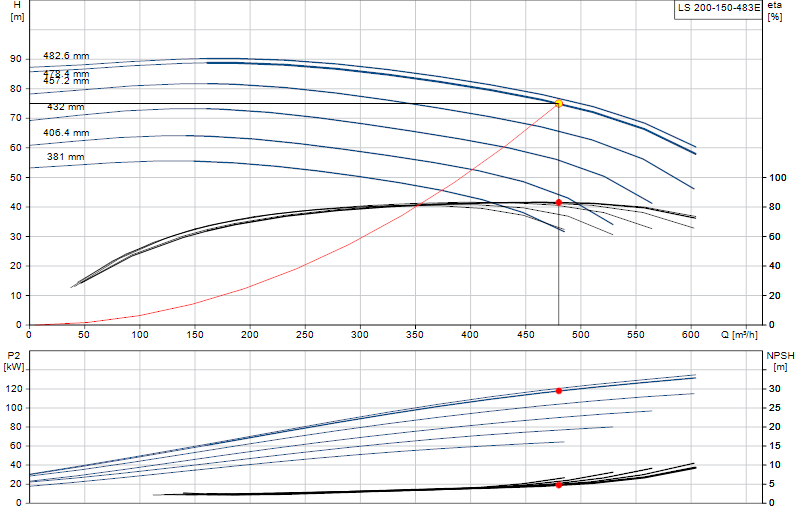
Task: Click the P2 [kW] axis label
Action: [13, 361]
